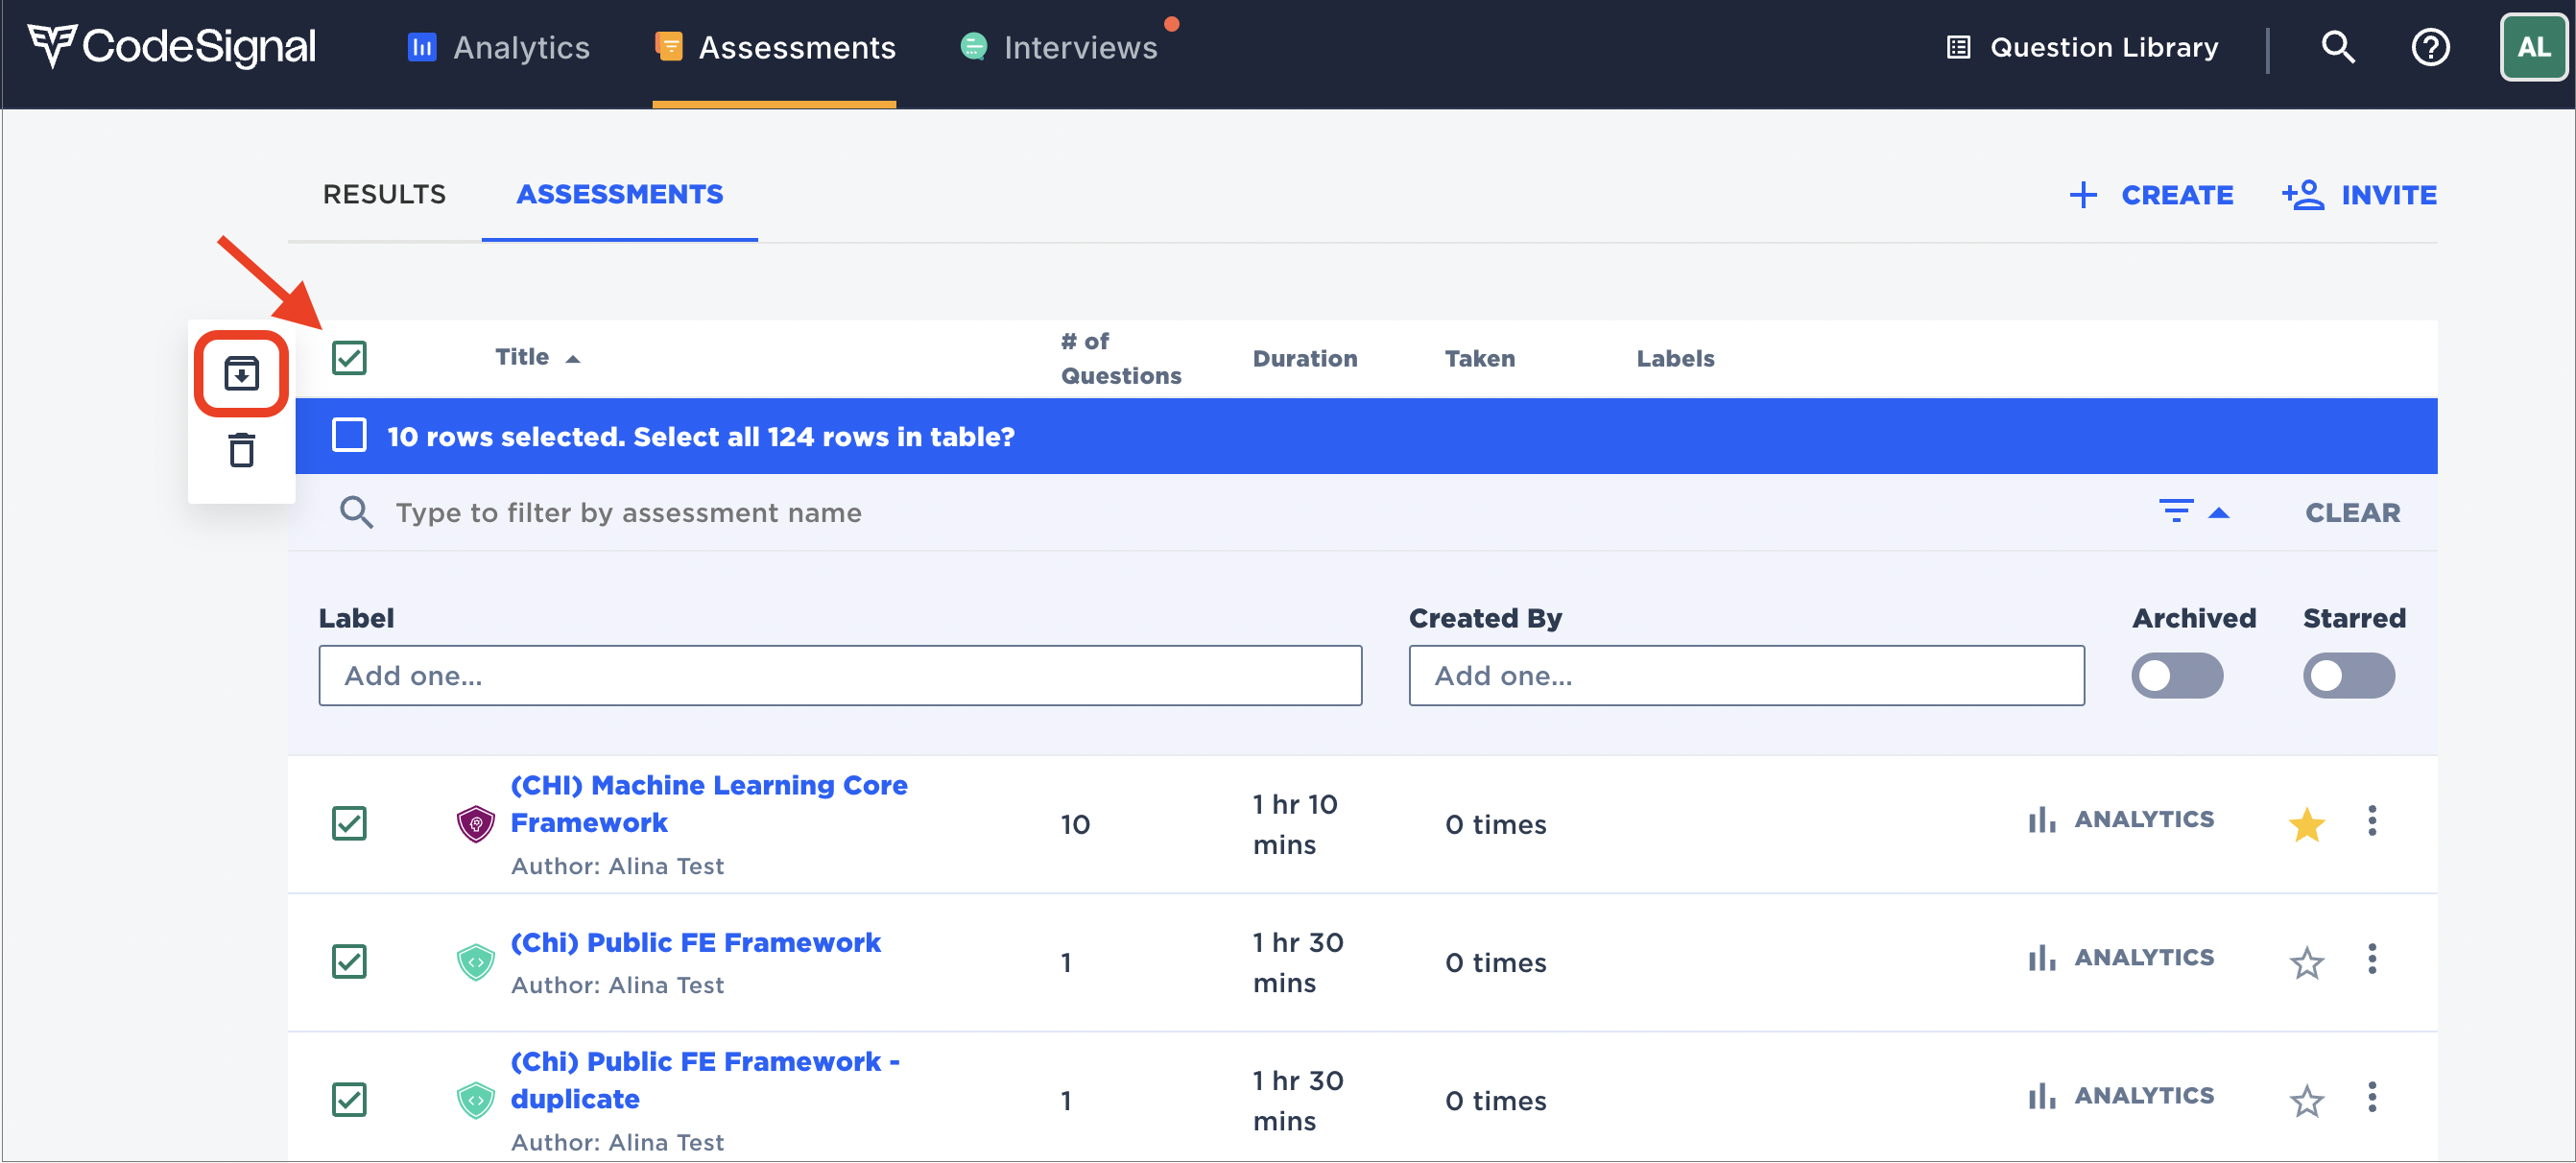The image size is (2576, 1163).
Task: Open the Label filter dropdown field
Action: 839,676
